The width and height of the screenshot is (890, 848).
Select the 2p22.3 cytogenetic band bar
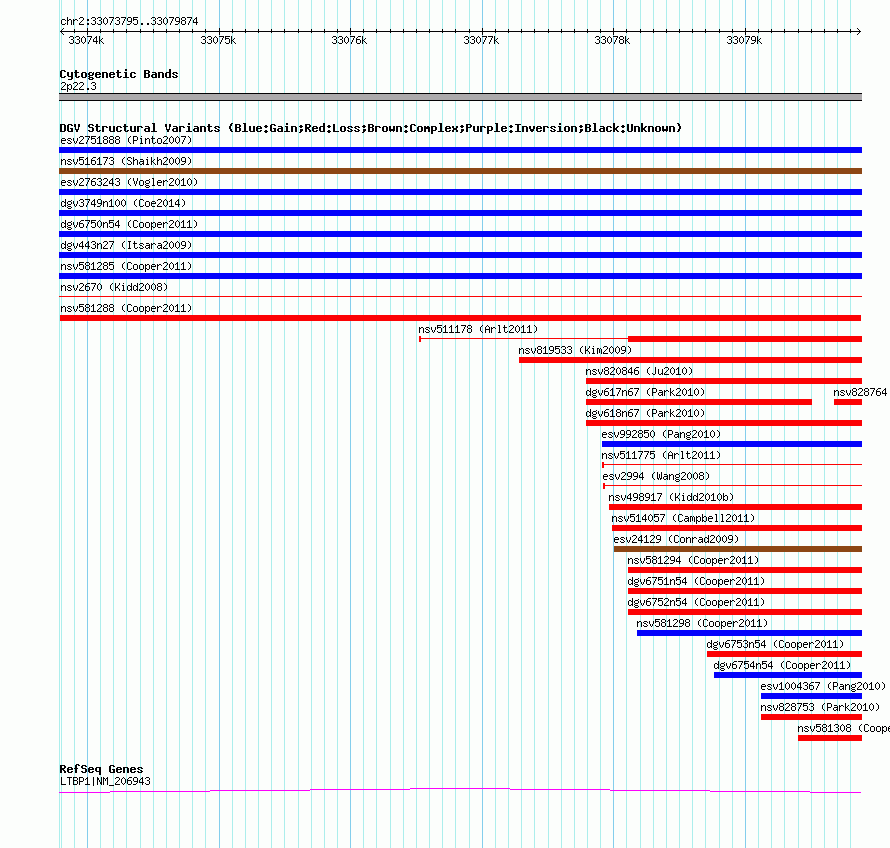click(460, 97)
